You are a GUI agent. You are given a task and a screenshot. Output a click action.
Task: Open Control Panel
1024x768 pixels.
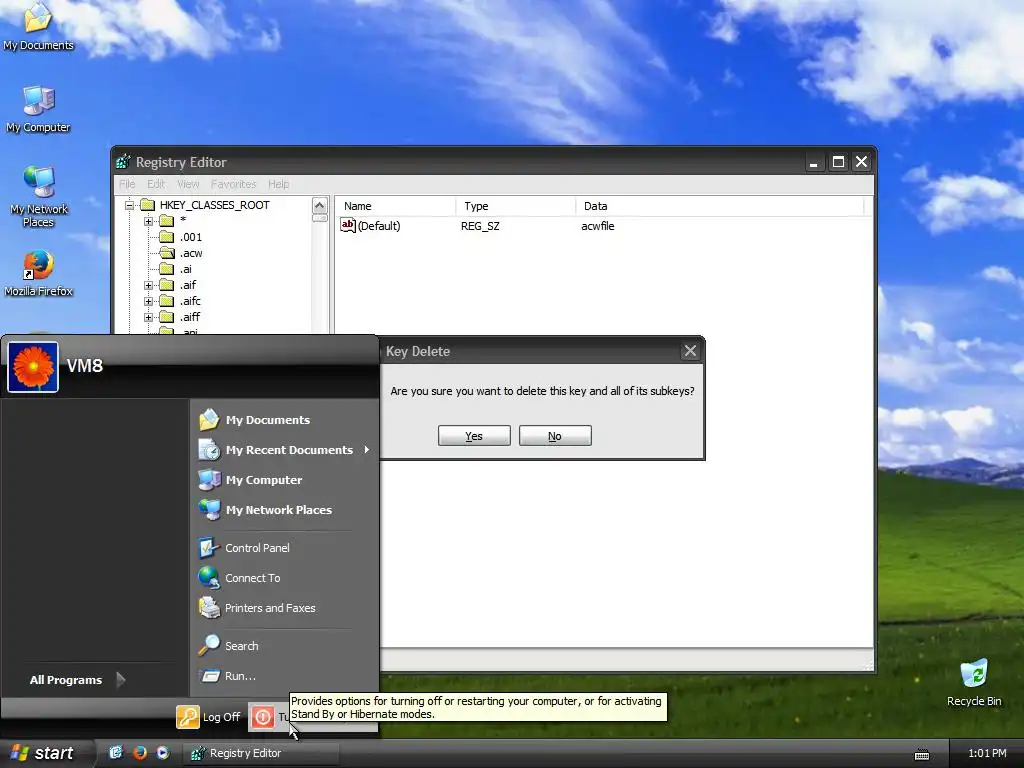pos(244,548)
